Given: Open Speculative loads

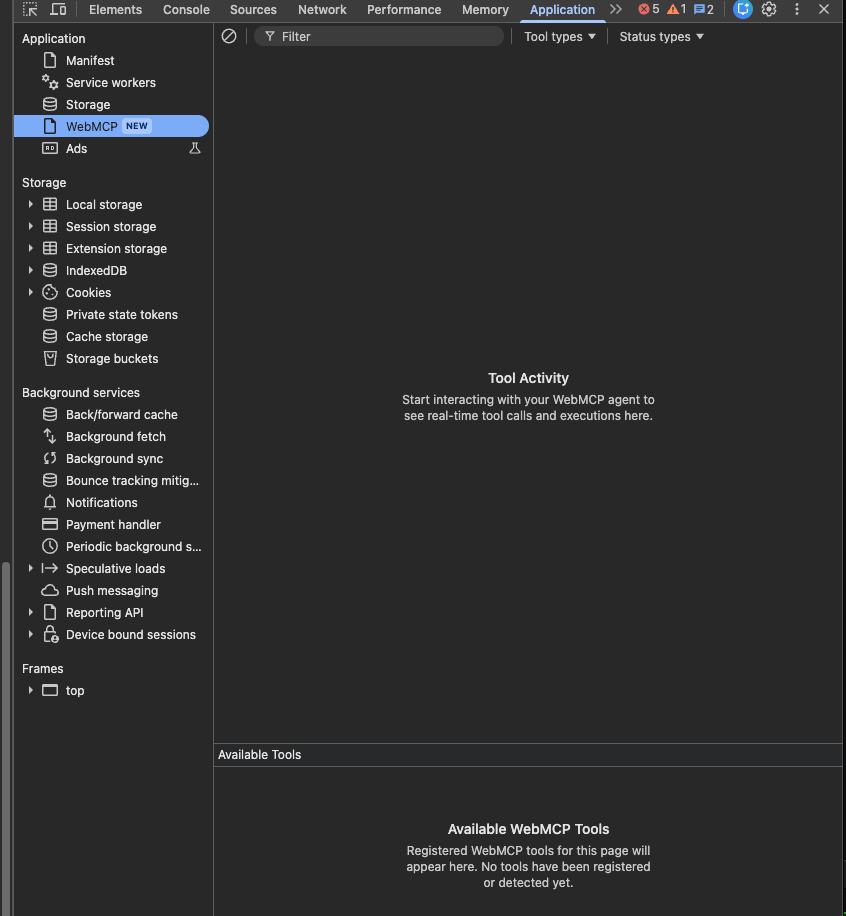Looking at the screenshot, I should (x=111, y=568).
